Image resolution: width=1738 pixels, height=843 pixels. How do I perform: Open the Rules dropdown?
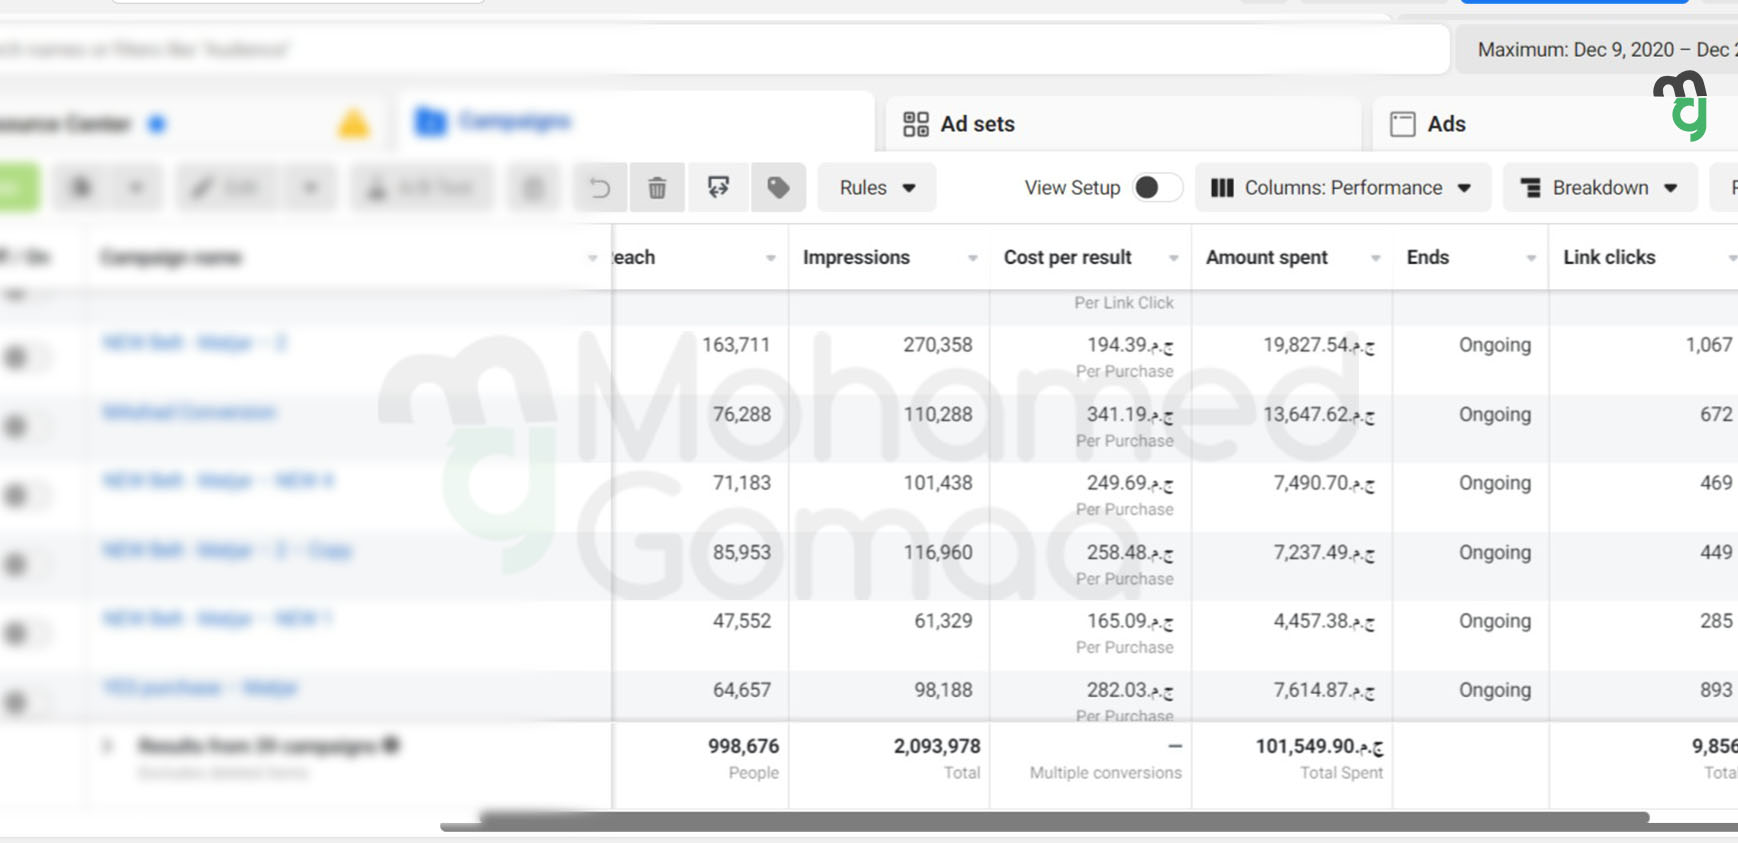point(877,187)
